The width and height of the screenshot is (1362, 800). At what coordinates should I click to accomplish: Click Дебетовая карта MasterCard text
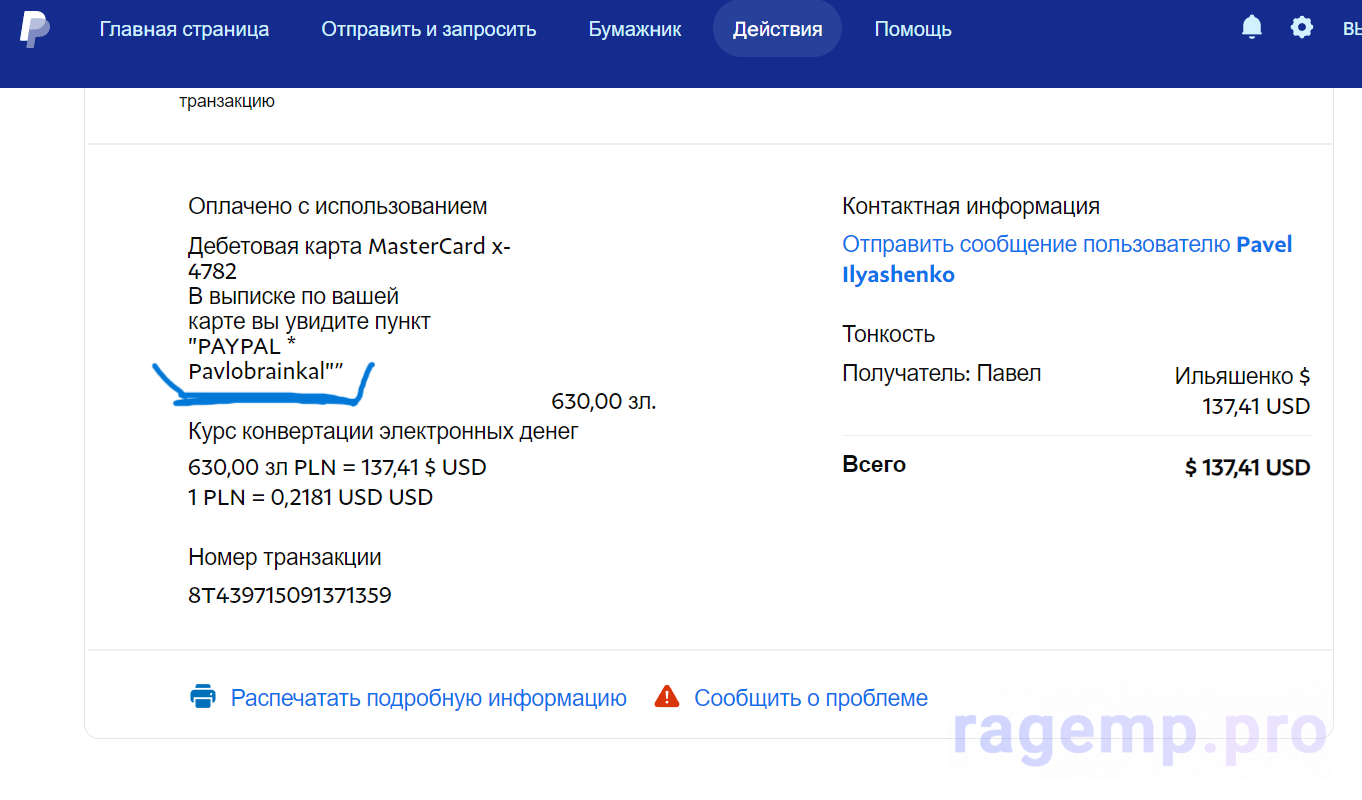click(x=349, y=258)
